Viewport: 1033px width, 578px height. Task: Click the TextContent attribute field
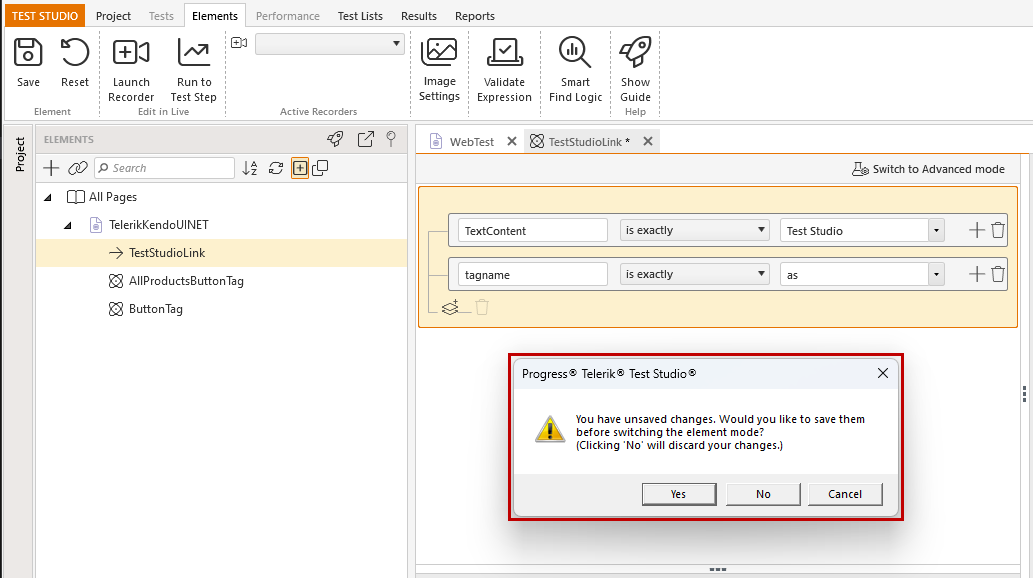tap(532, 231)
